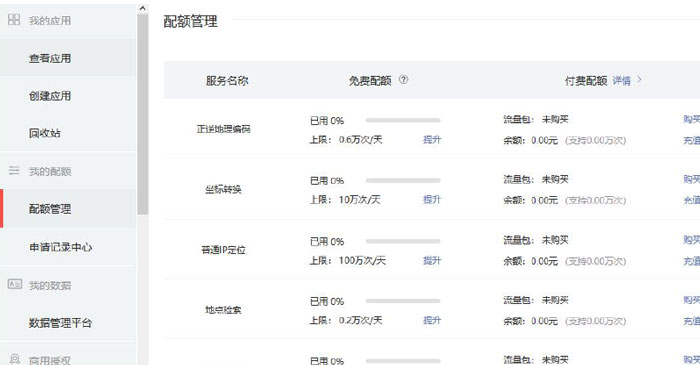Click the 商用授权 icon in sidebar
Viewport: 700px width, 365px height.
coord(14,359)
